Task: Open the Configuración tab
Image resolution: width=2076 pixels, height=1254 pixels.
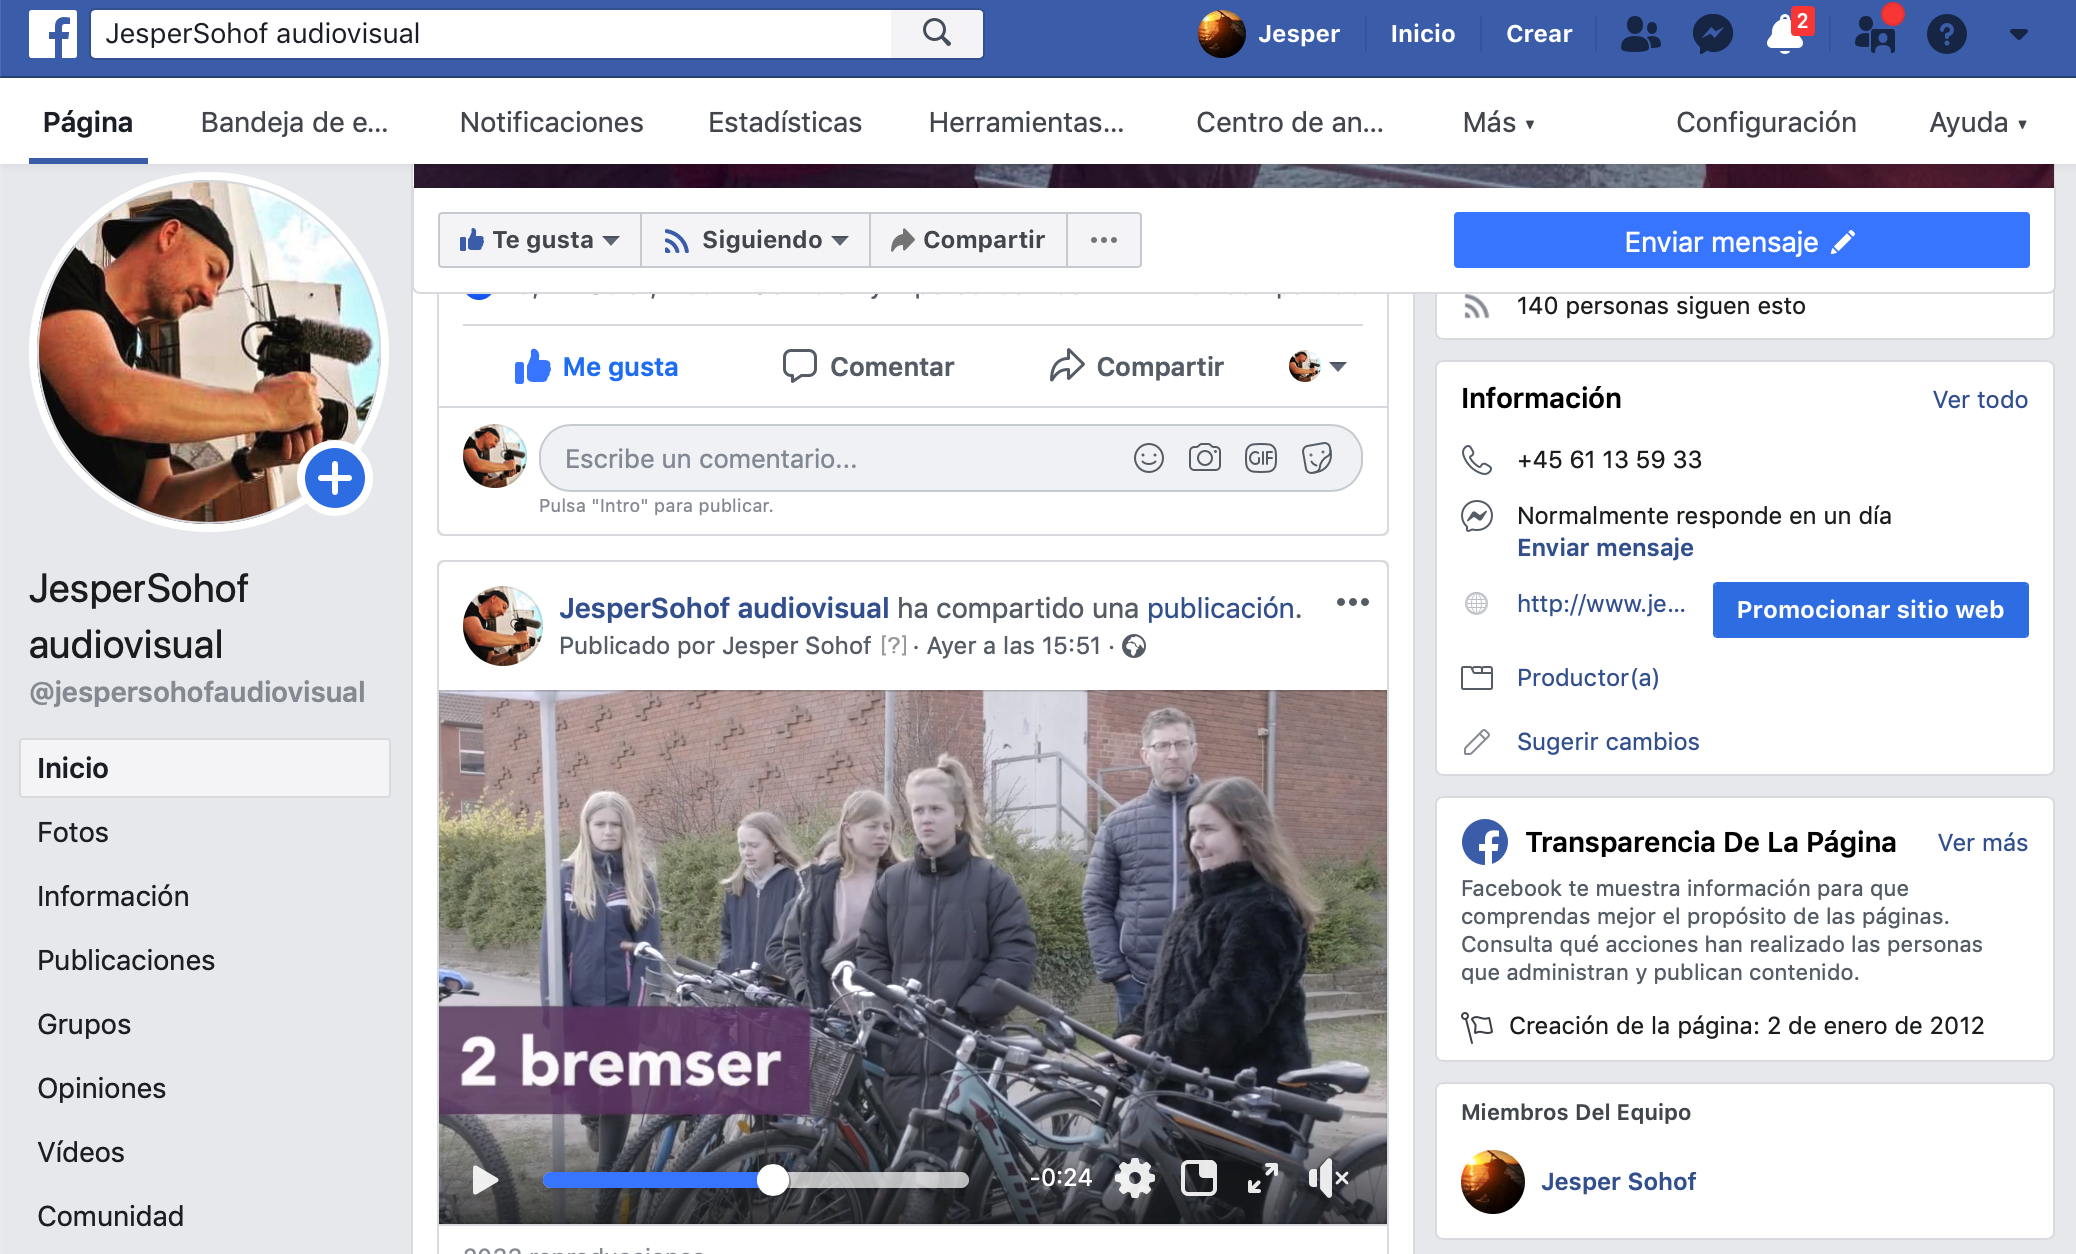Action: 1766,122
